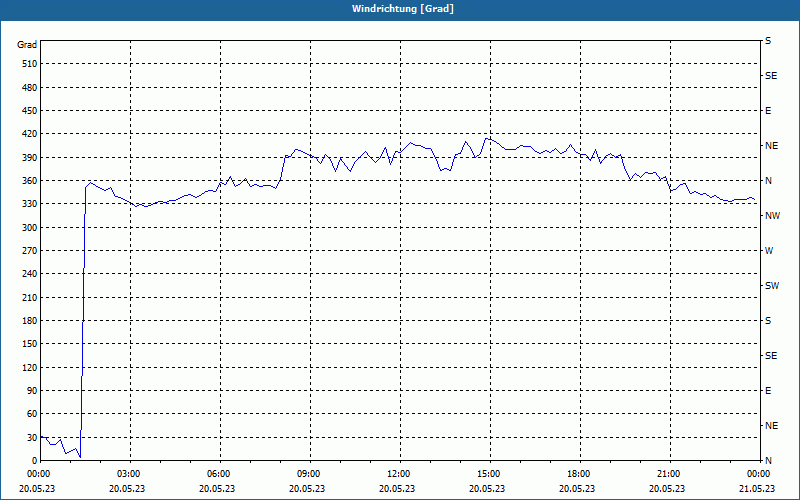Click the E compass label on the 90 gridline

pos(768,390)
